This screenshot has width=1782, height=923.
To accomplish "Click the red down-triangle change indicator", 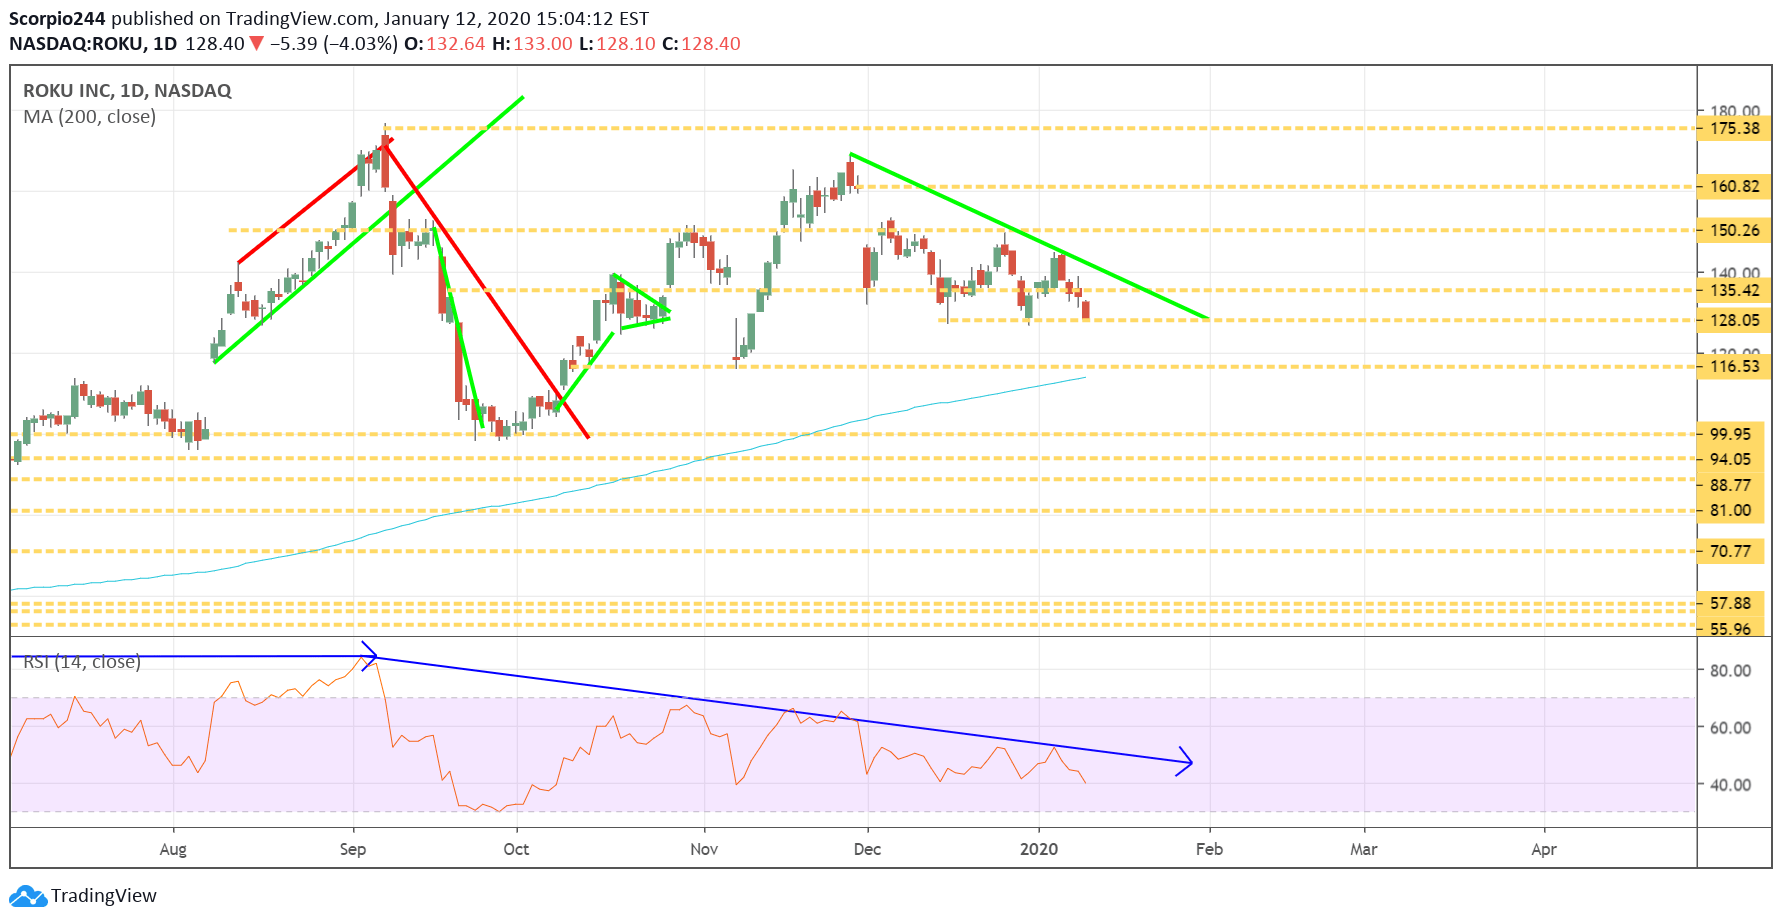I will 257,44.
